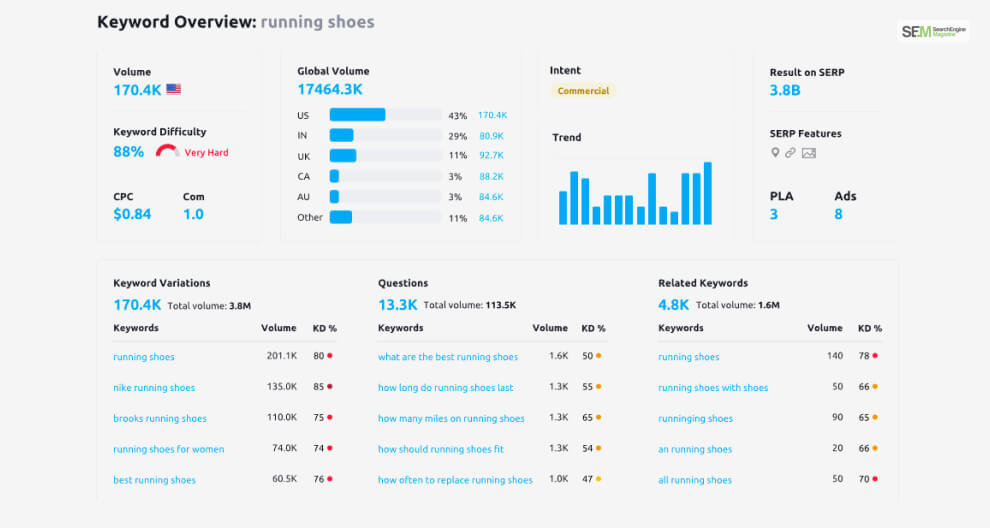990x528 pixels.
Task: Click the IN volume share bar
Action: (385, 135)
